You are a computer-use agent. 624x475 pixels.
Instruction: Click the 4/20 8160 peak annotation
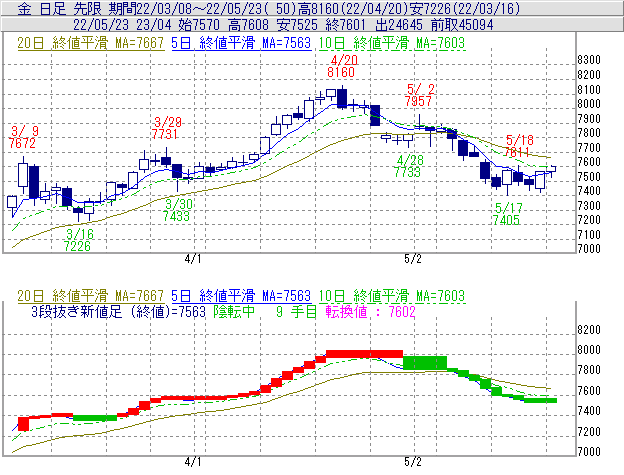(342, 66)
